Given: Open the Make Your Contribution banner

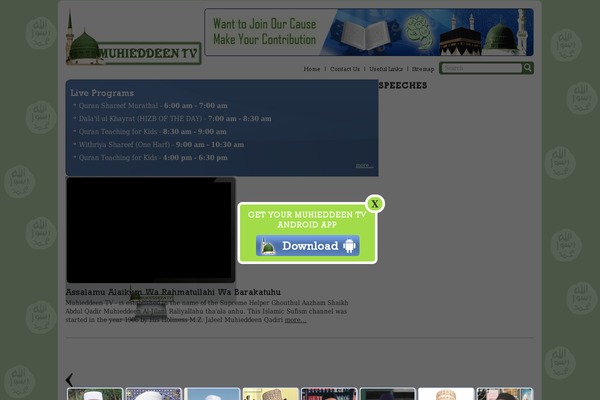Looking at the screenshot, I should point(369,32).
